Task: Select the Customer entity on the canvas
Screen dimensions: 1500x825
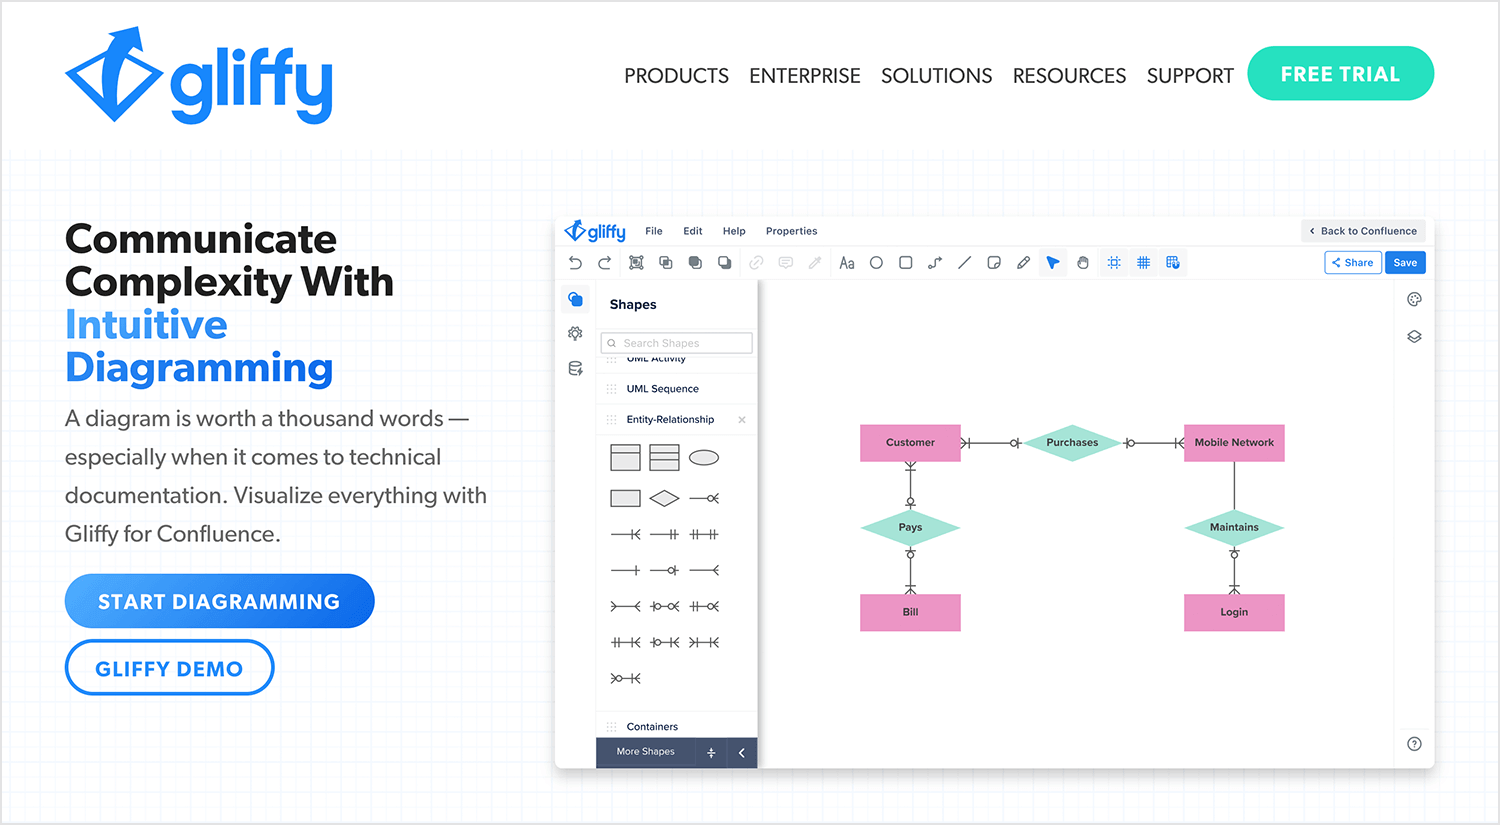Action: pos(910,443)
